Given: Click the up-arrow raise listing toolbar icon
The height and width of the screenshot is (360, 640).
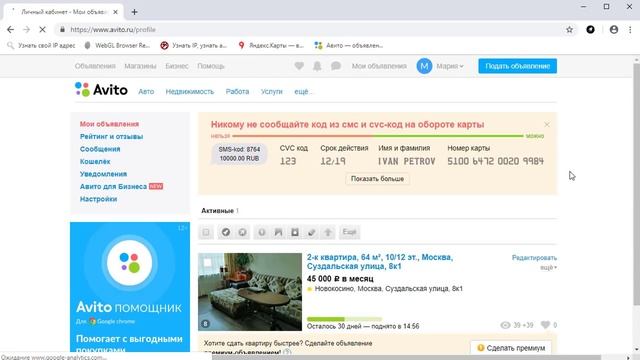Looking at the screenshot, I should pos(328,232).
